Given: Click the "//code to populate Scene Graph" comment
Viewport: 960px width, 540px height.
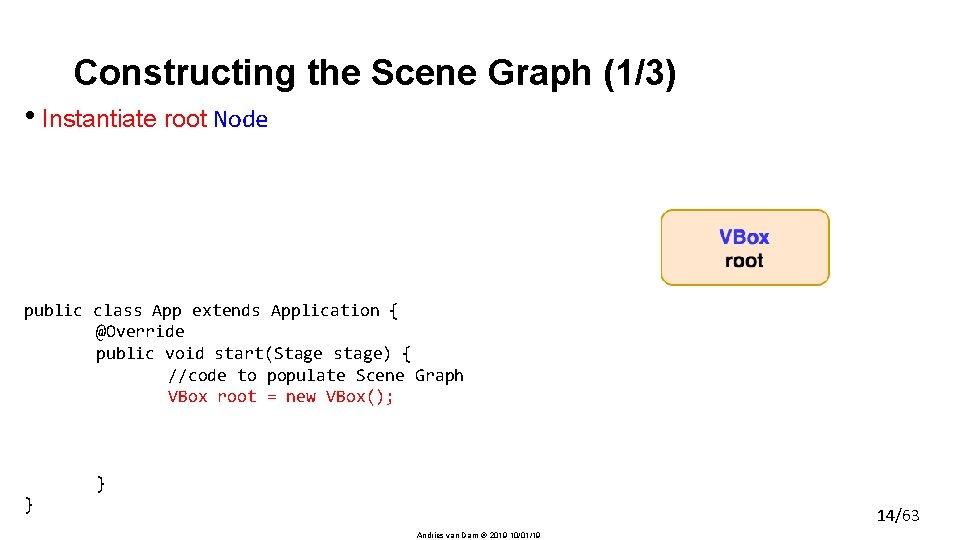Looking at the screenshot, I should pos(315,376).
